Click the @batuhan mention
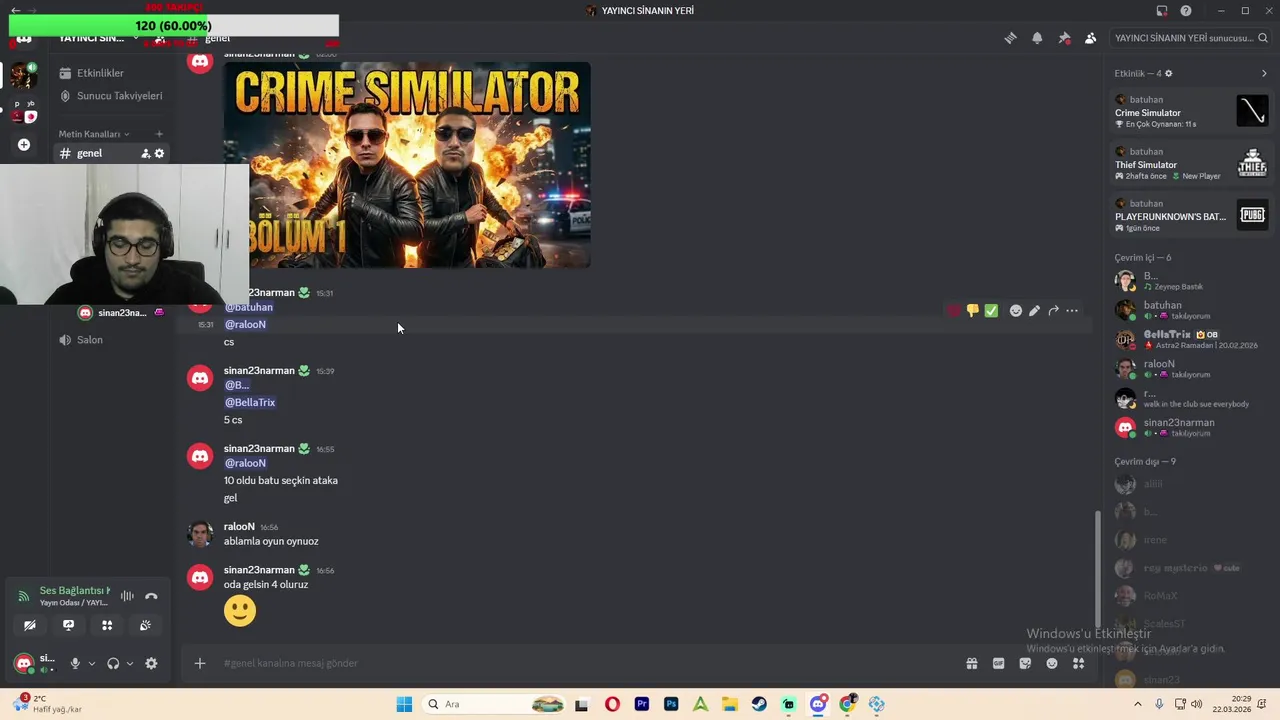The height and width of the screenshot is (720, 1280). [249, 307]
